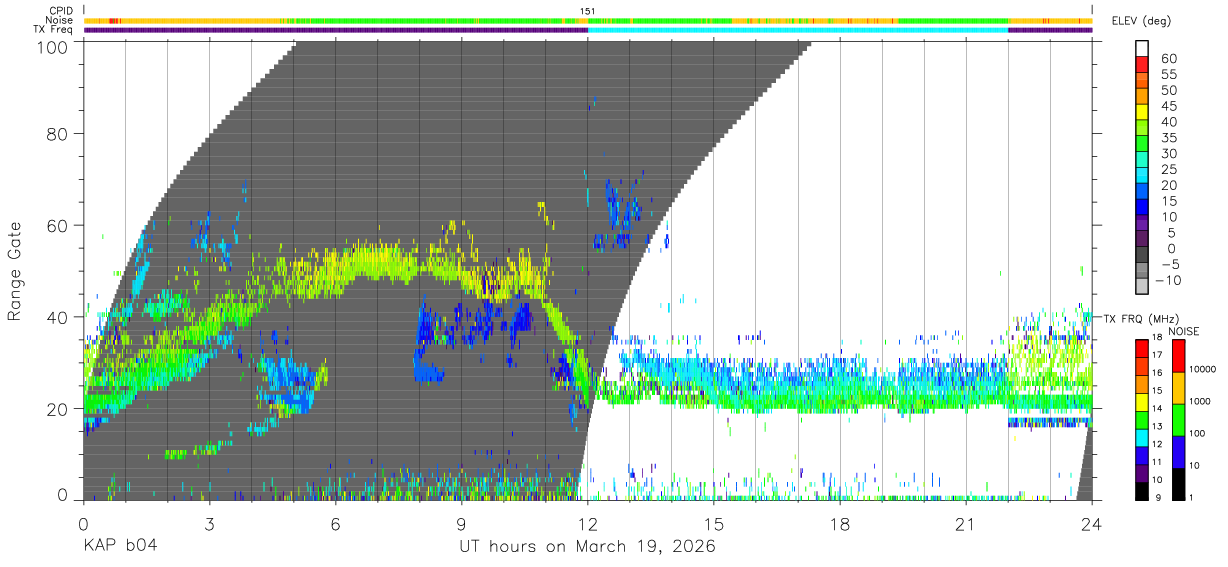Screen dimensions: 1228x567
Task: Click the elevation colorbar label '60'
Action: 1168,59
